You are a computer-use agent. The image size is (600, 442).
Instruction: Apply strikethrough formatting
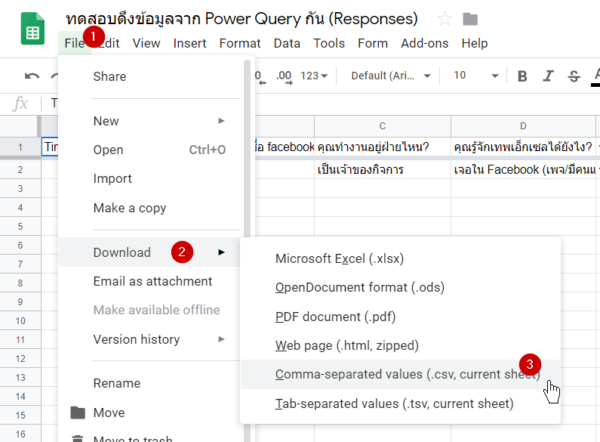(x=574, y=76)
